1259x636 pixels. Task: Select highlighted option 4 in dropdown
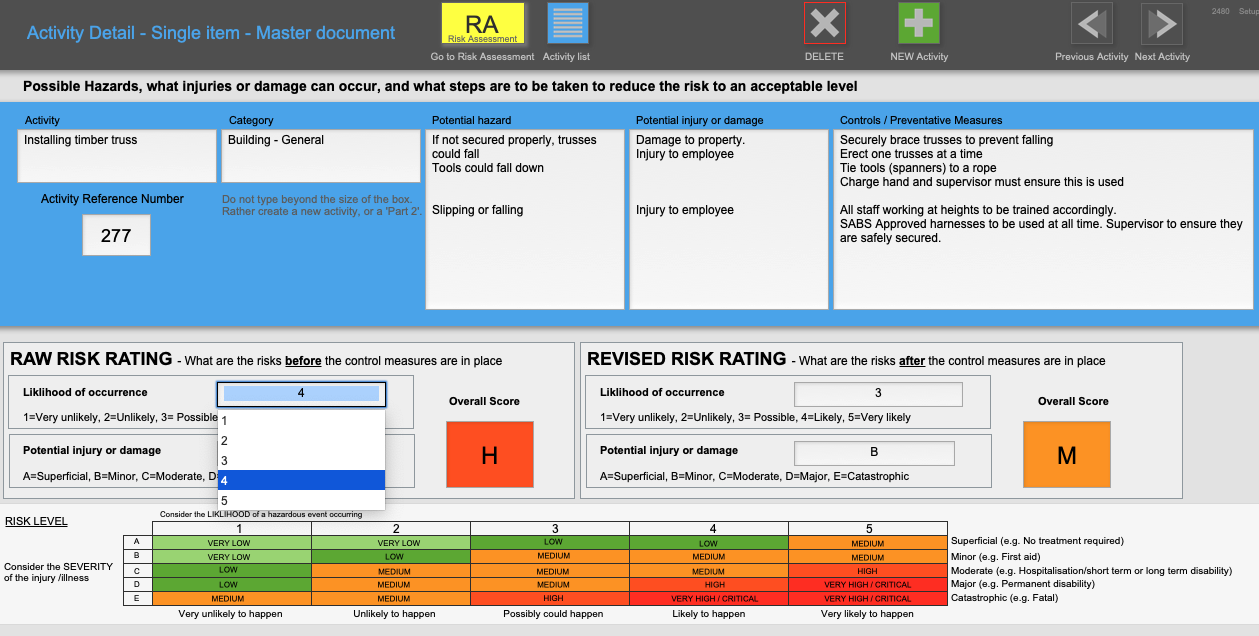301,481
